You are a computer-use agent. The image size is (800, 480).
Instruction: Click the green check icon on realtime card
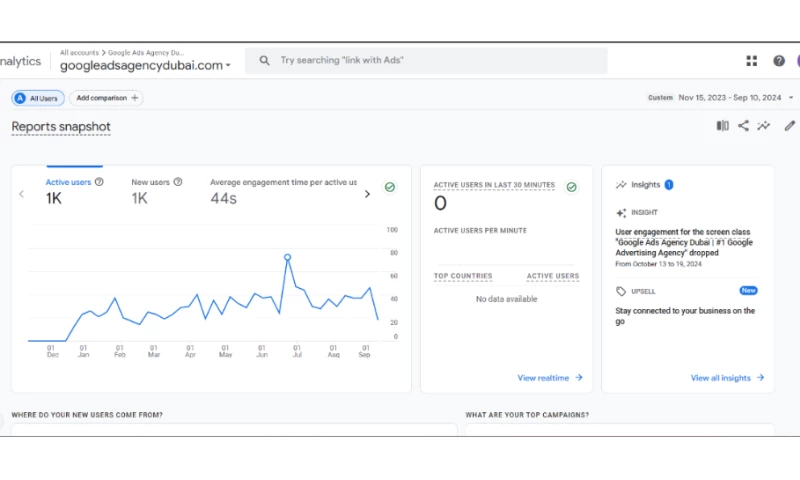[x=571, y=187]
